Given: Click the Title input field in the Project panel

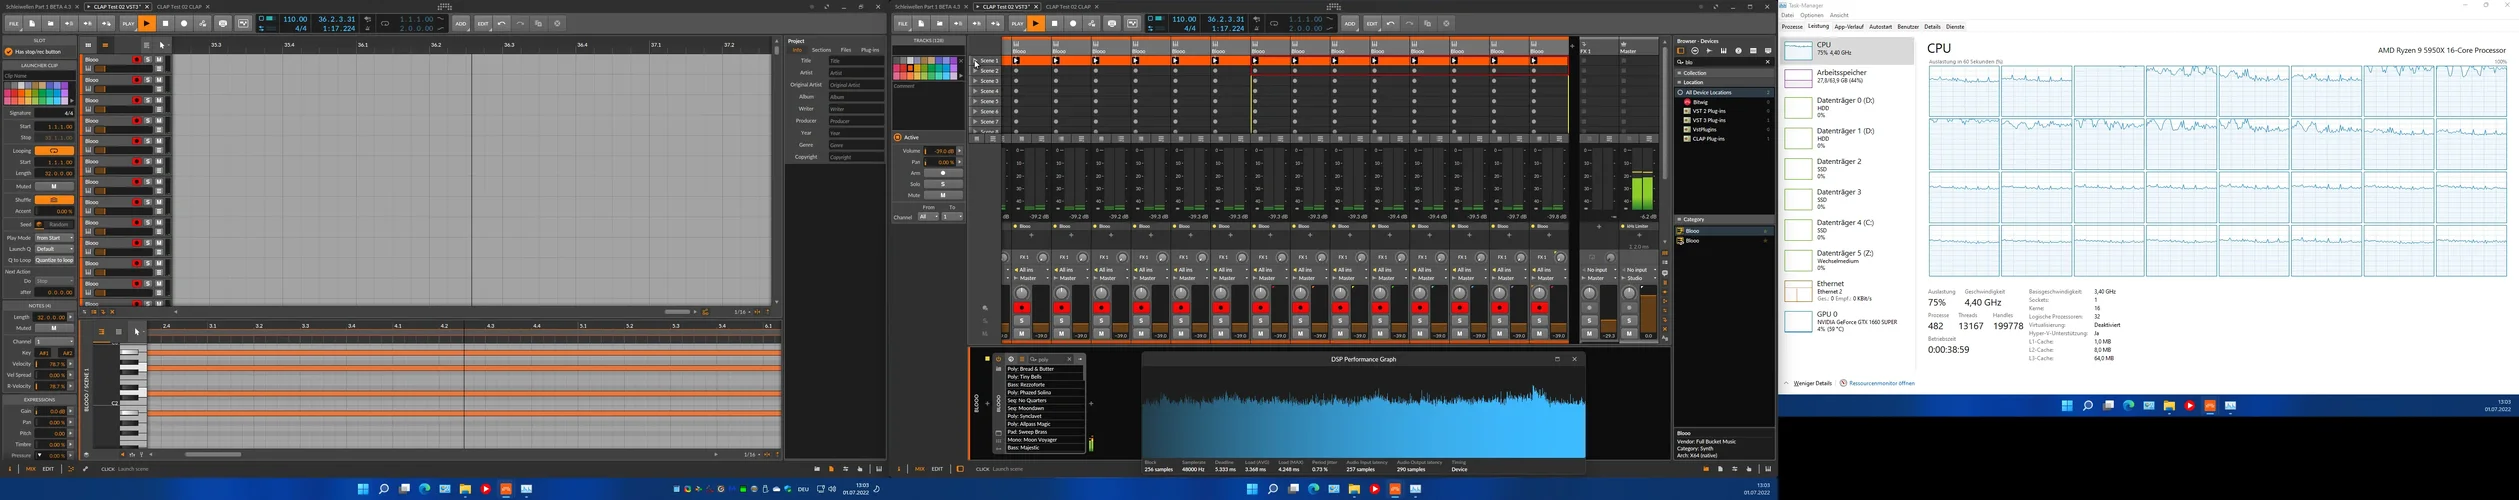Looking at the screenshot, I should (856, 61).
